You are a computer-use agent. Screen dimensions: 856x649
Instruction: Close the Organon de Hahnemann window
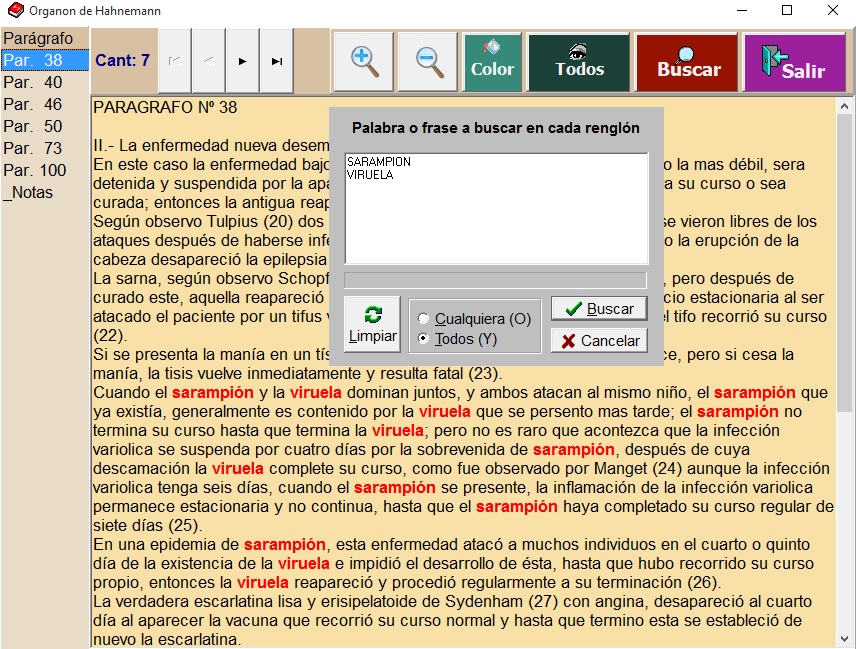(x=833, y=10)
